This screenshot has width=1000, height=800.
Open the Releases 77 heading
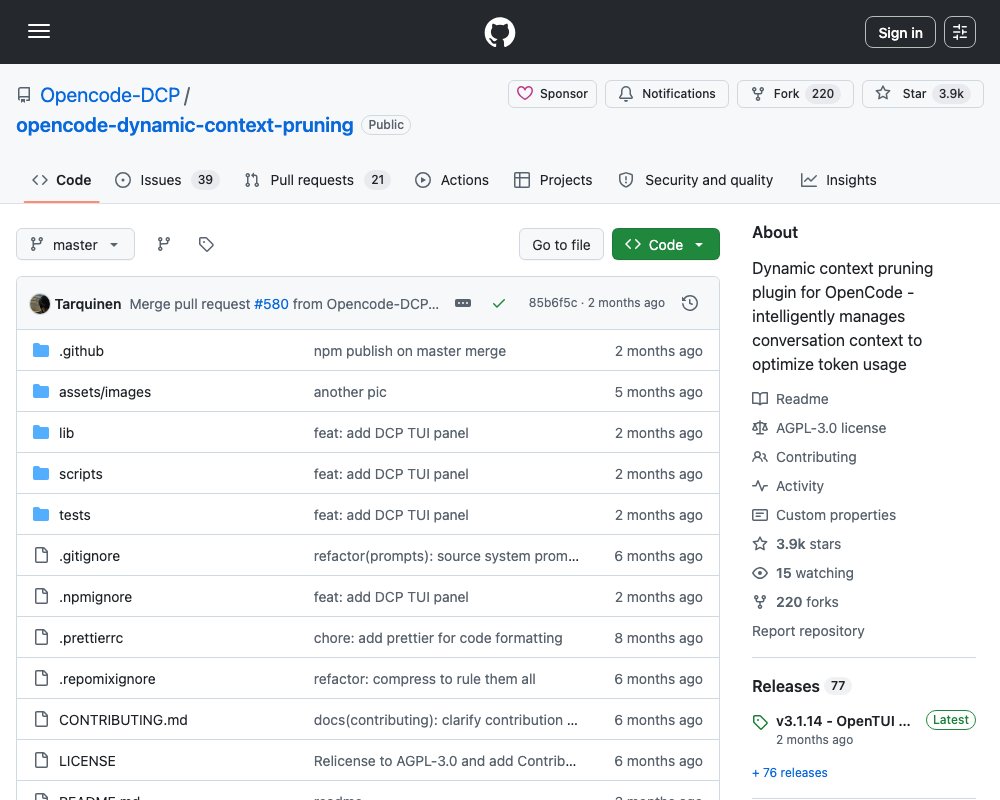802,686
